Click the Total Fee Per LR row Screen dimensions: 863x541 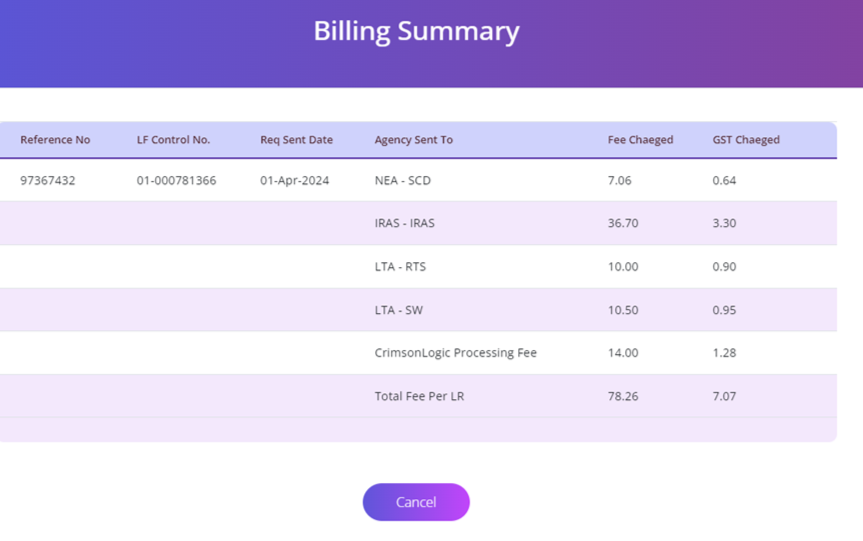(419, 396)
